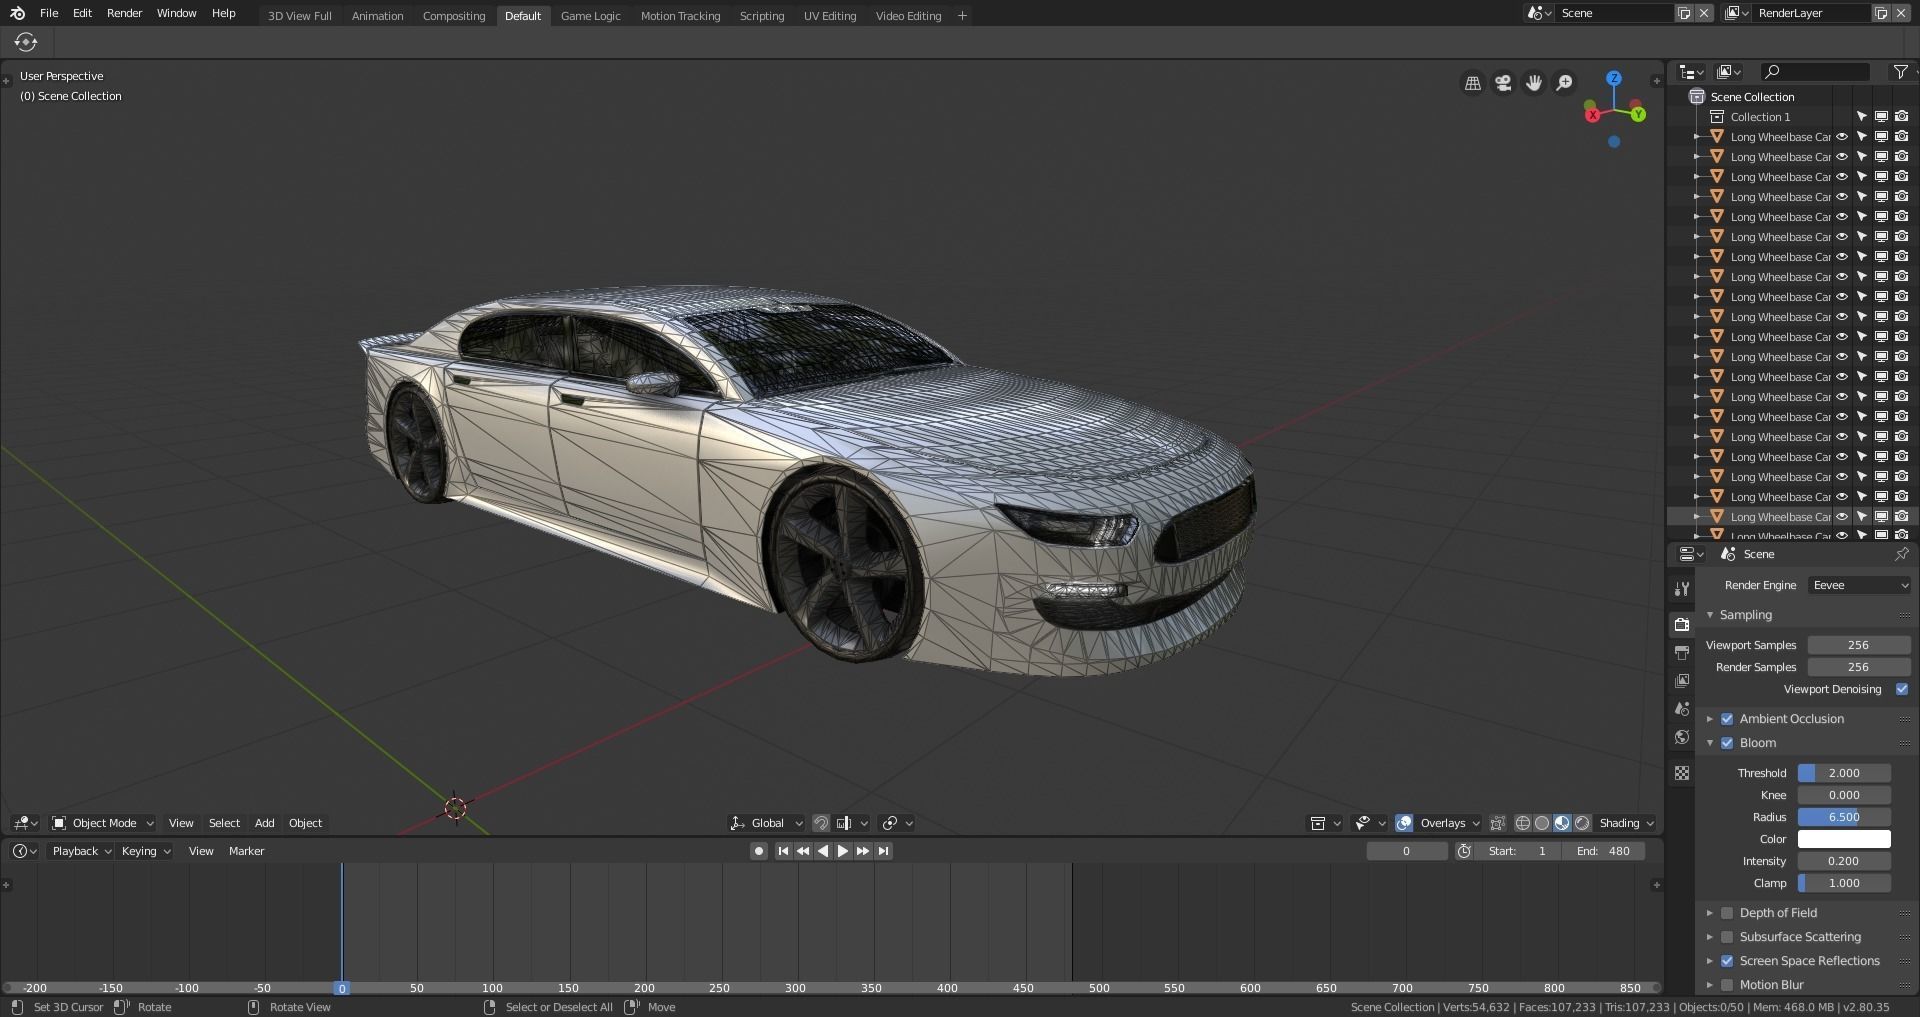This screenshot has width=1920, height=1017.
Task: Click the auto keying record button
Action: click(759, 851)
